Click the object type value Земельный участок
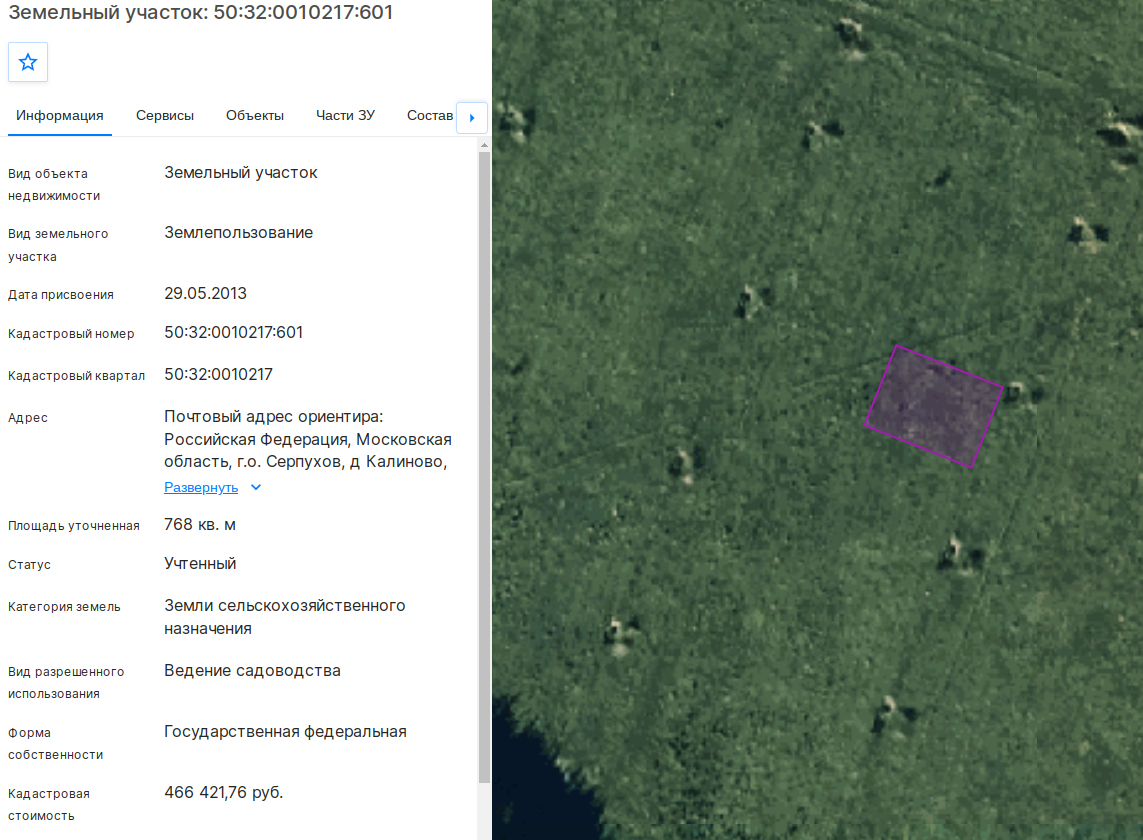This screenshot has height=840, width=1143. click(x=241, y=173)
